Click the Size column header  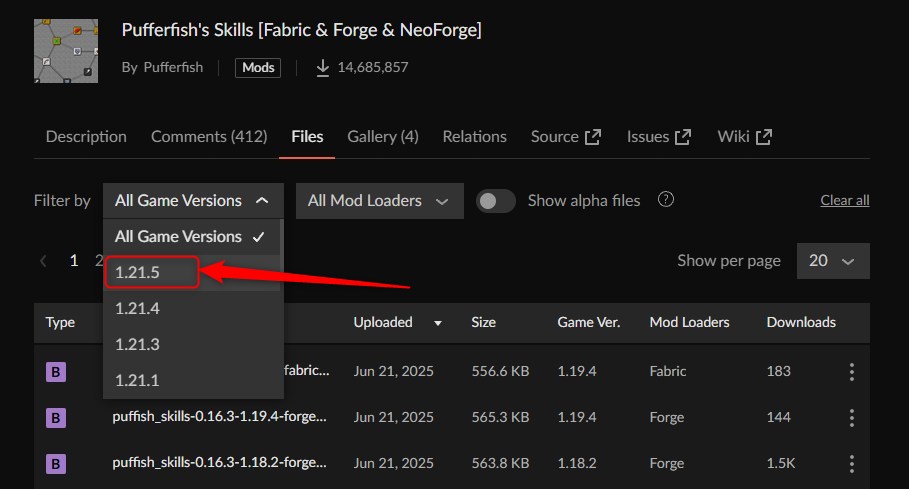tap(483, 322)
